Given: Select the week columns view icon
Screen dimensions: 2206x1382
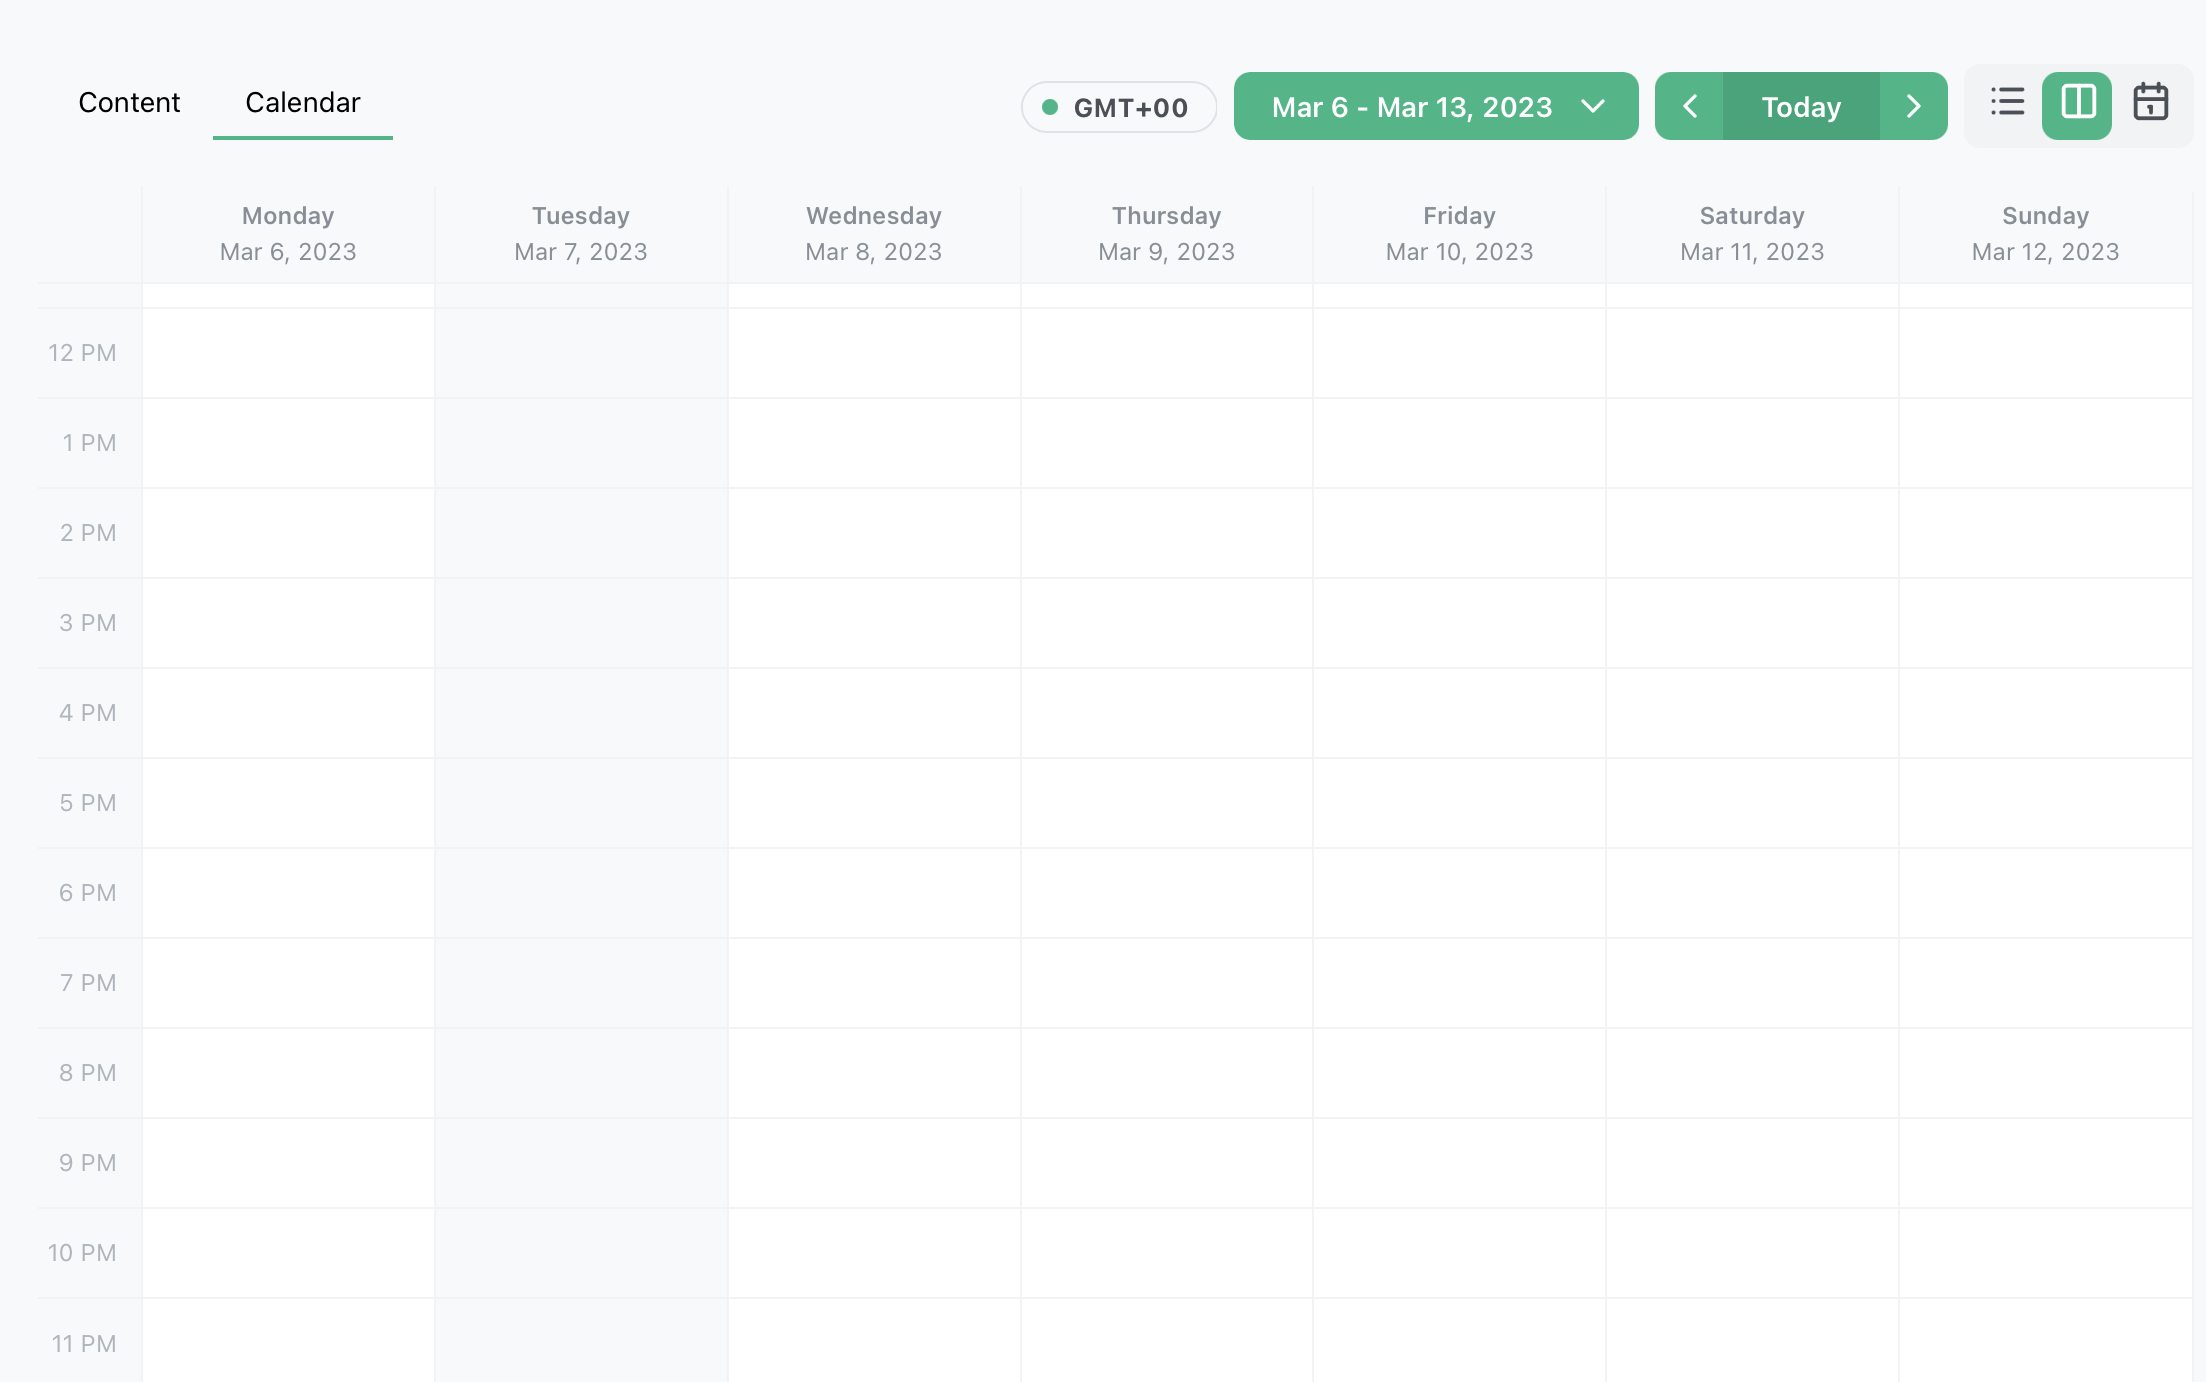Looking at the screenshot, I should click(2077, 104).
